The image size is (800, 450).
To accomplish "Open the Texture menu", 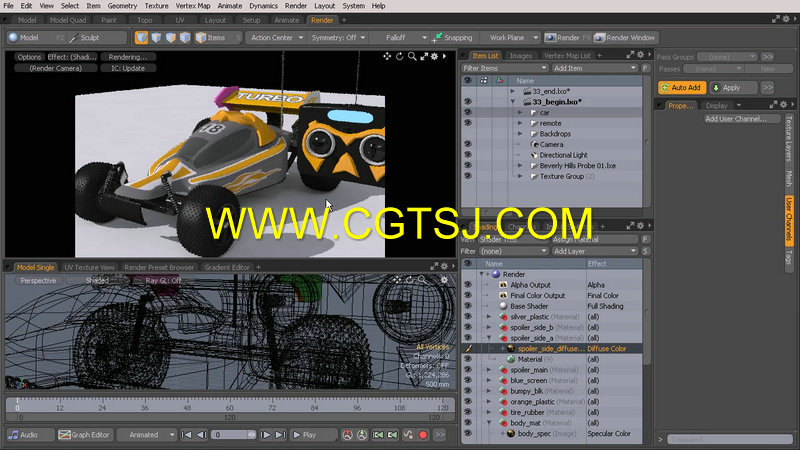I will [156, 6].
